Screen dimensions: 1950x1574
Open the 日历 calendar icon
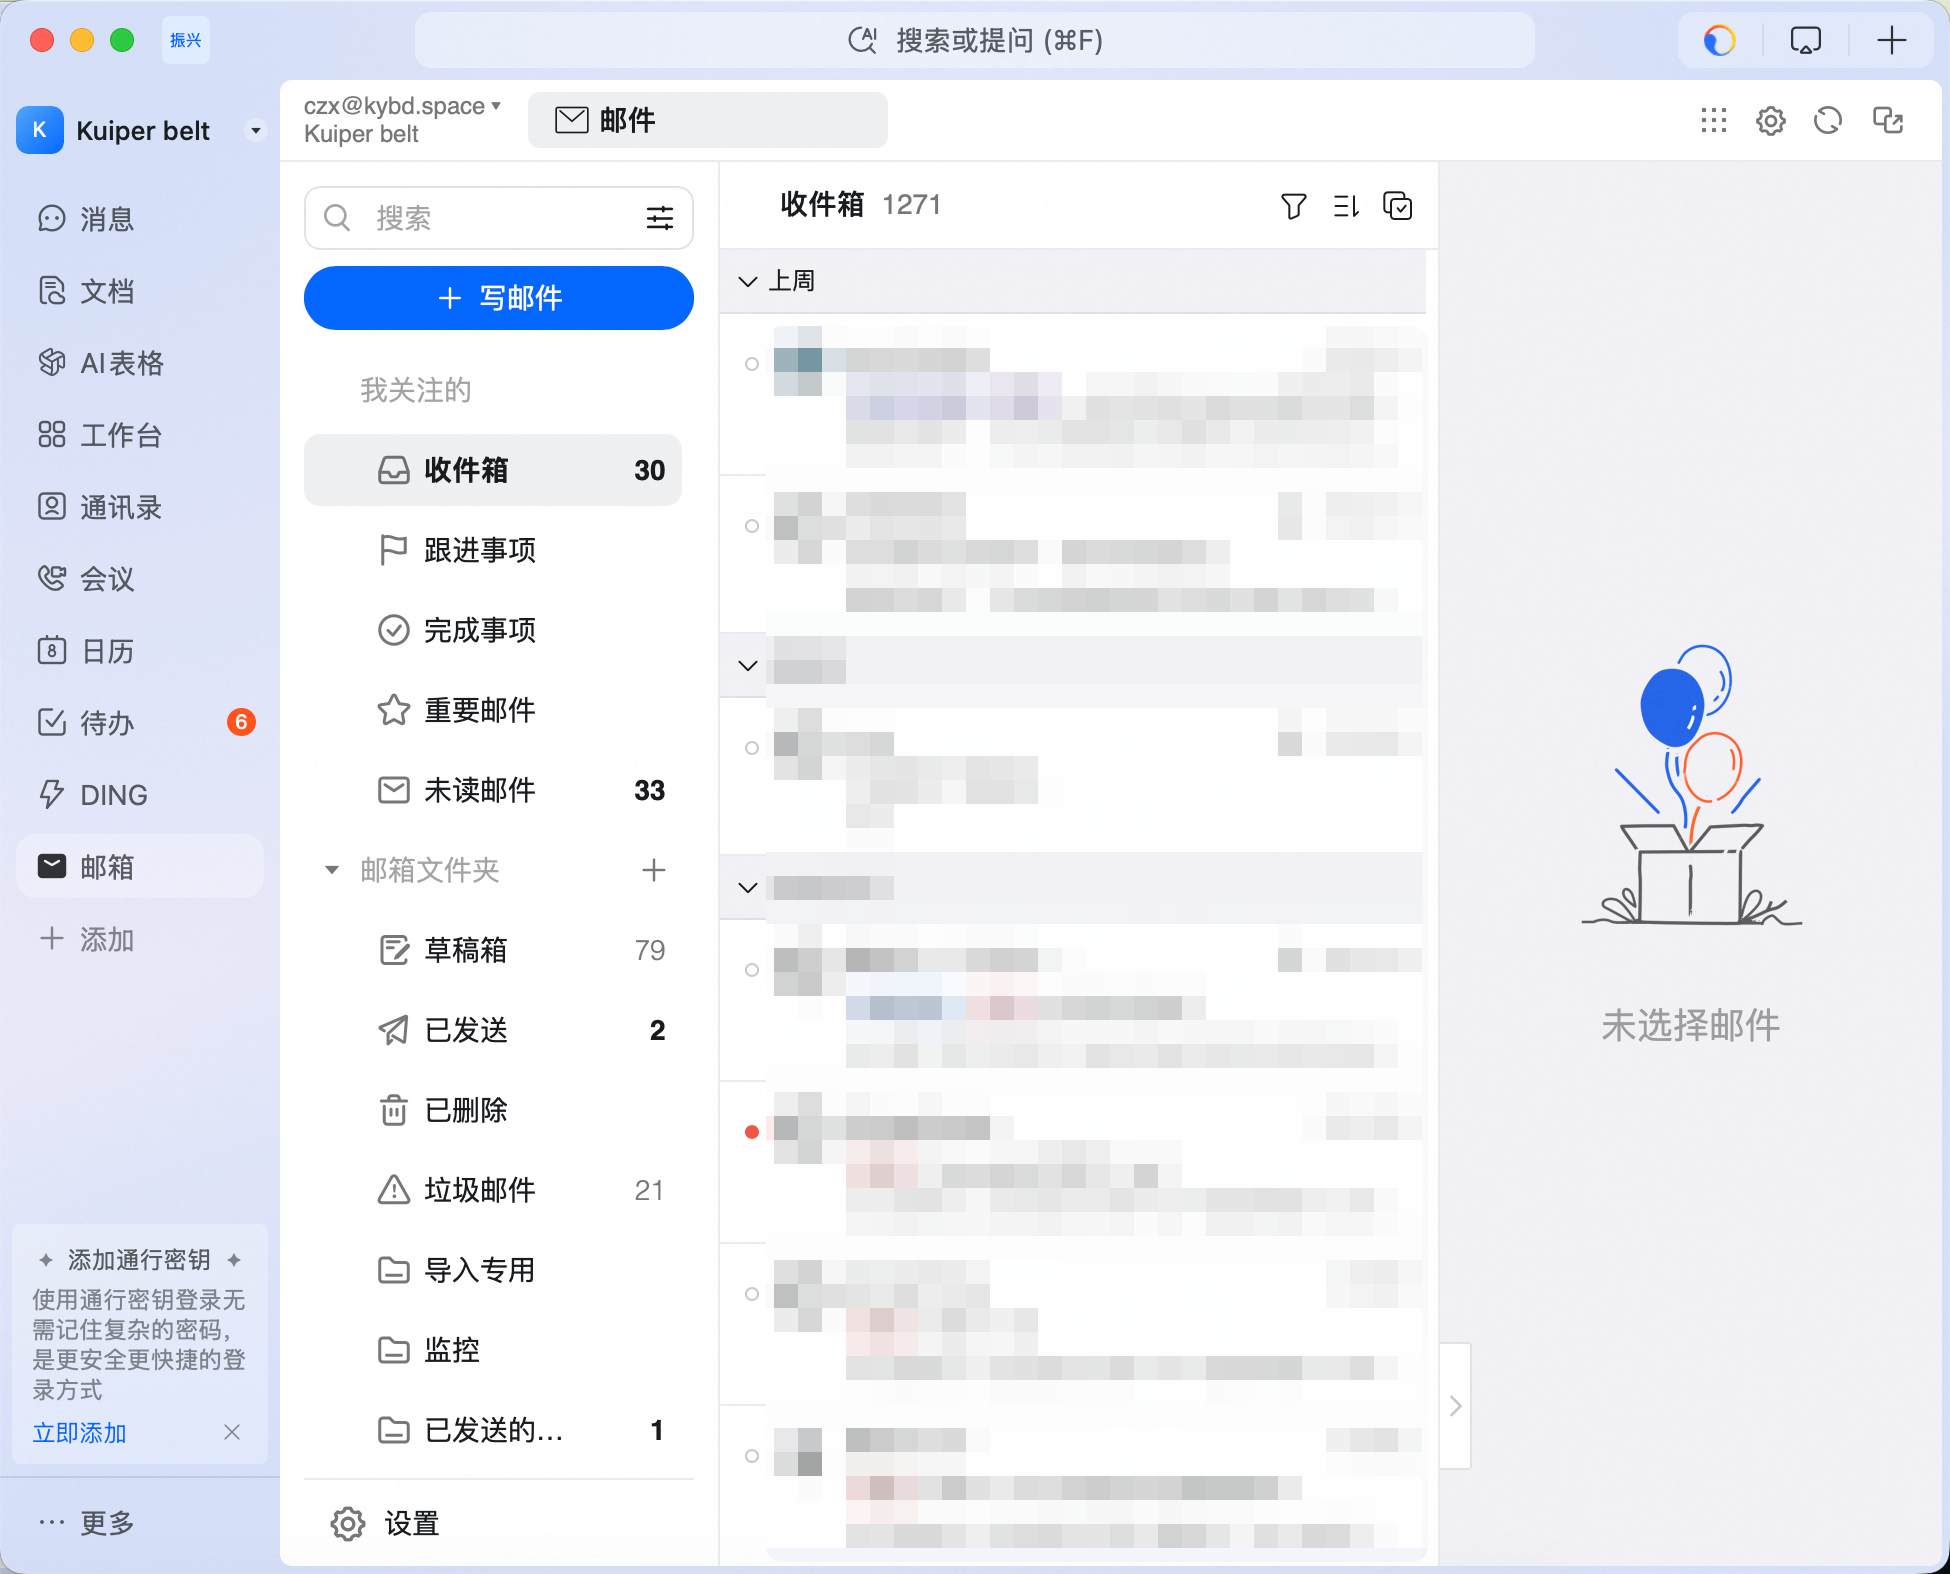52,651
